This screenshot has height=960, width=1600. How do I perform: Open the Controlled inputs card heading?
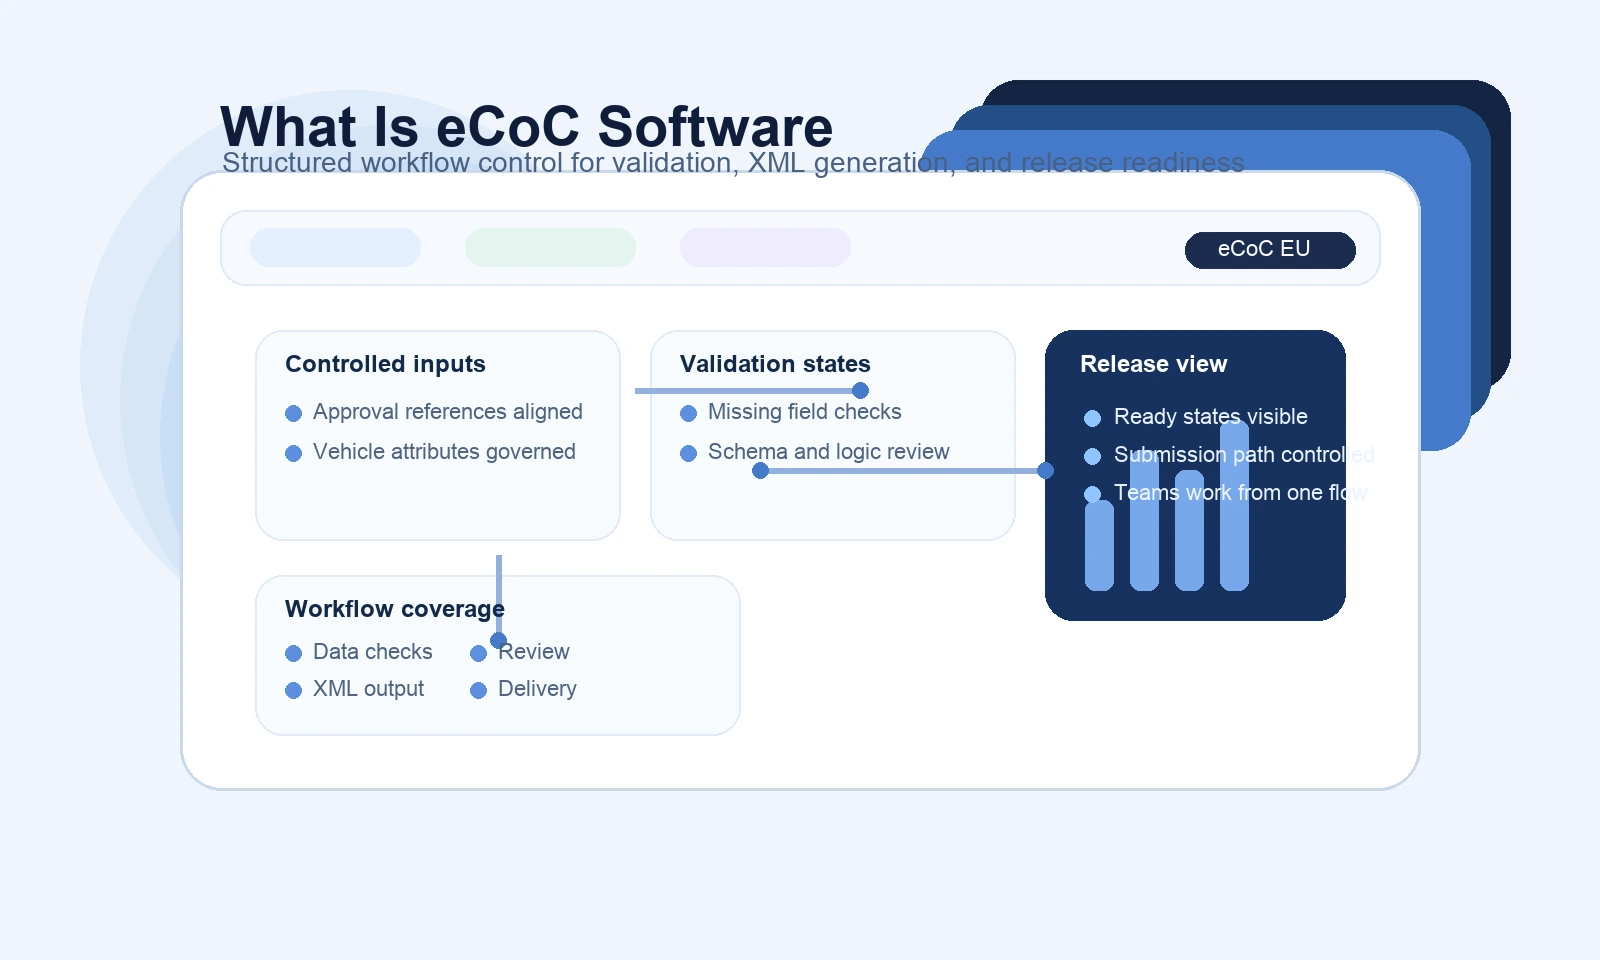coord(385,364)
